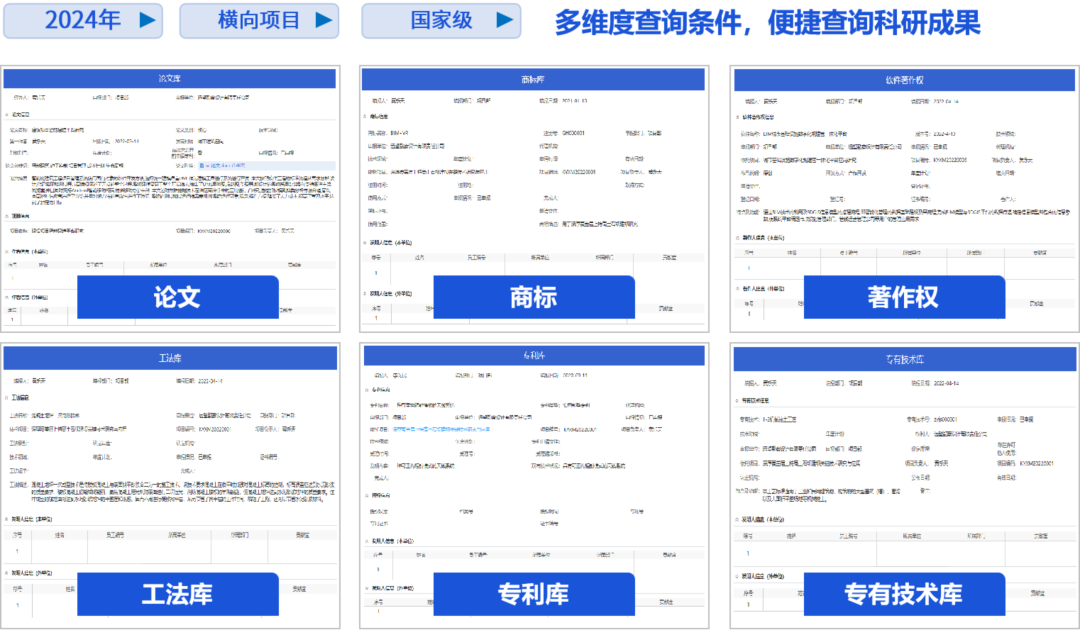1080x630 pixels.
Task: Select the blue 商标 label button
Action: 533,297
